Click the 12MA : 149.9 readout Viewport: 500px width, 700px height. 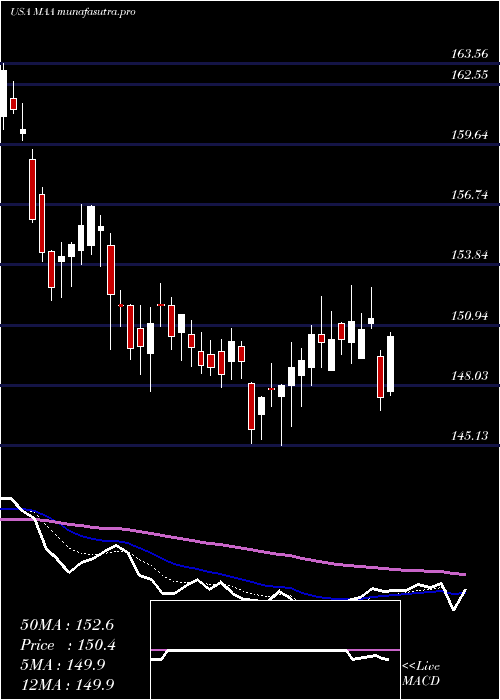pos(67,684)
